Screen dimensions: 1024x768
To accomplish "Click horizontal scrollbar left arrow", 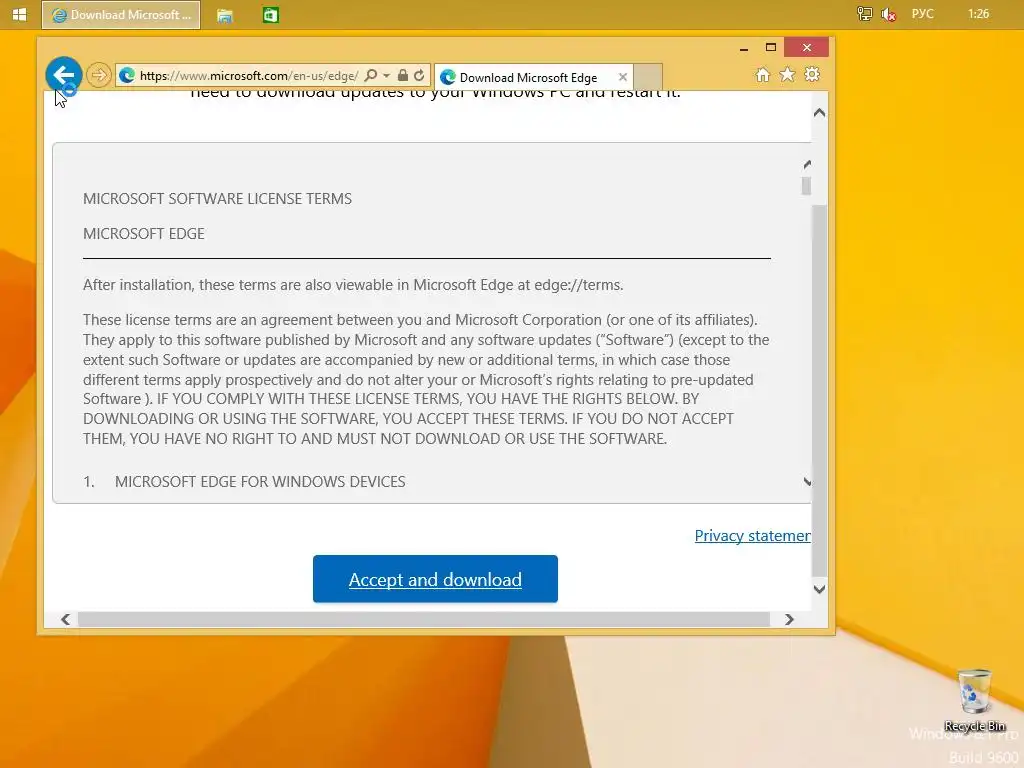I will [x=65, y=619].
